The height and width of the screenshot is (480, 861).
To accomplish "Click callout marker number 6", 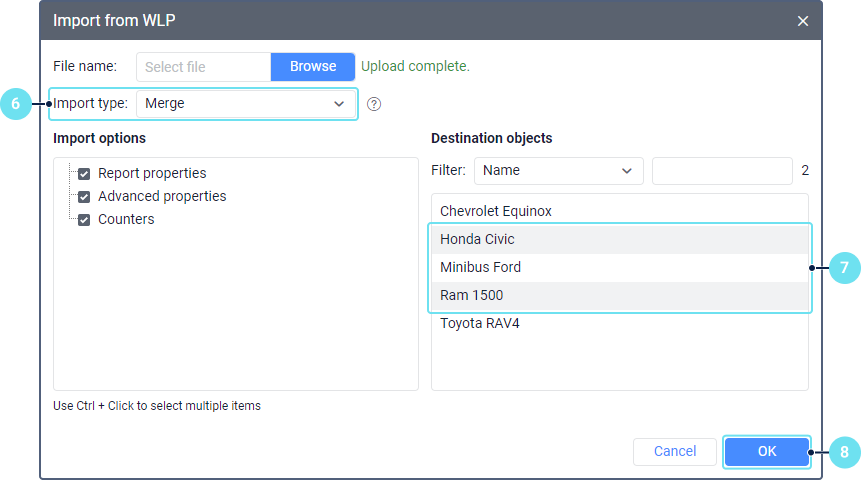I will pos(15,104).
